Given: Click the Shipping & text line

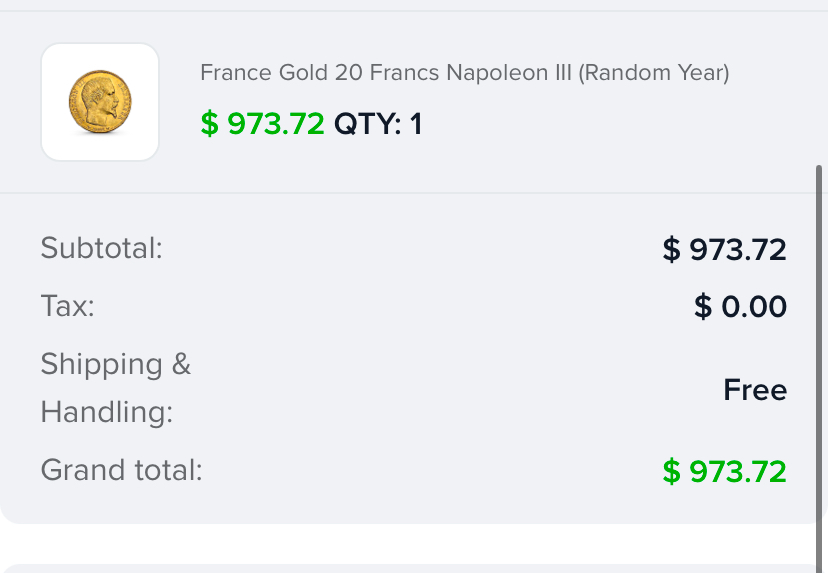Looking at the screenshot, I should (116, 364).
